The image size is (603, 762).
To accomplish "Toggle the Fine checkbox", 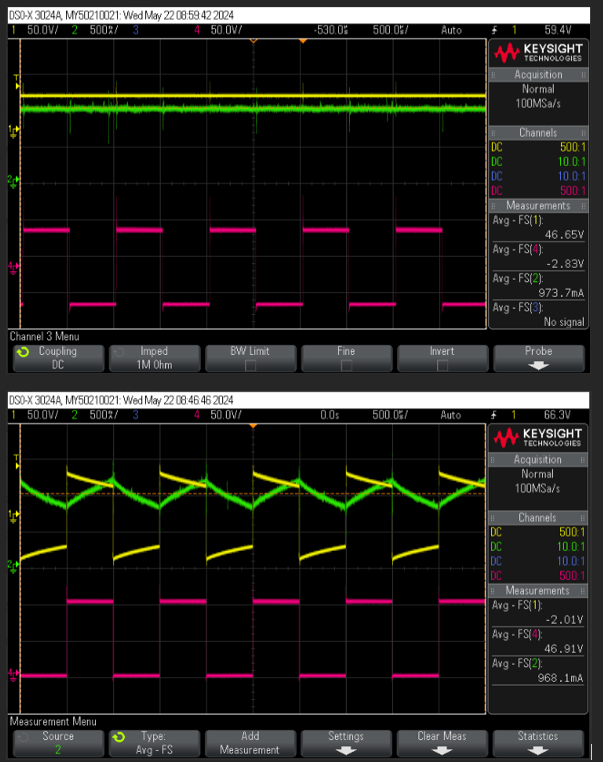I will (346, 365).
